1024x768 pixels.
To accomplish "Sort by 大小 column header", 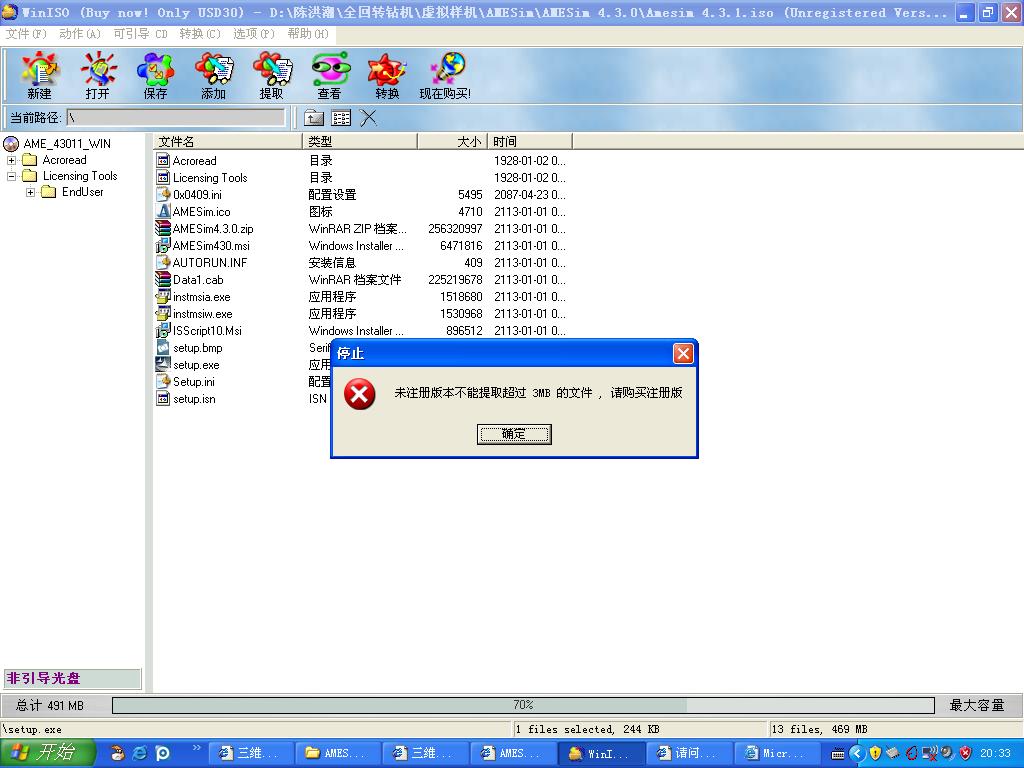I will pos(453,141).
